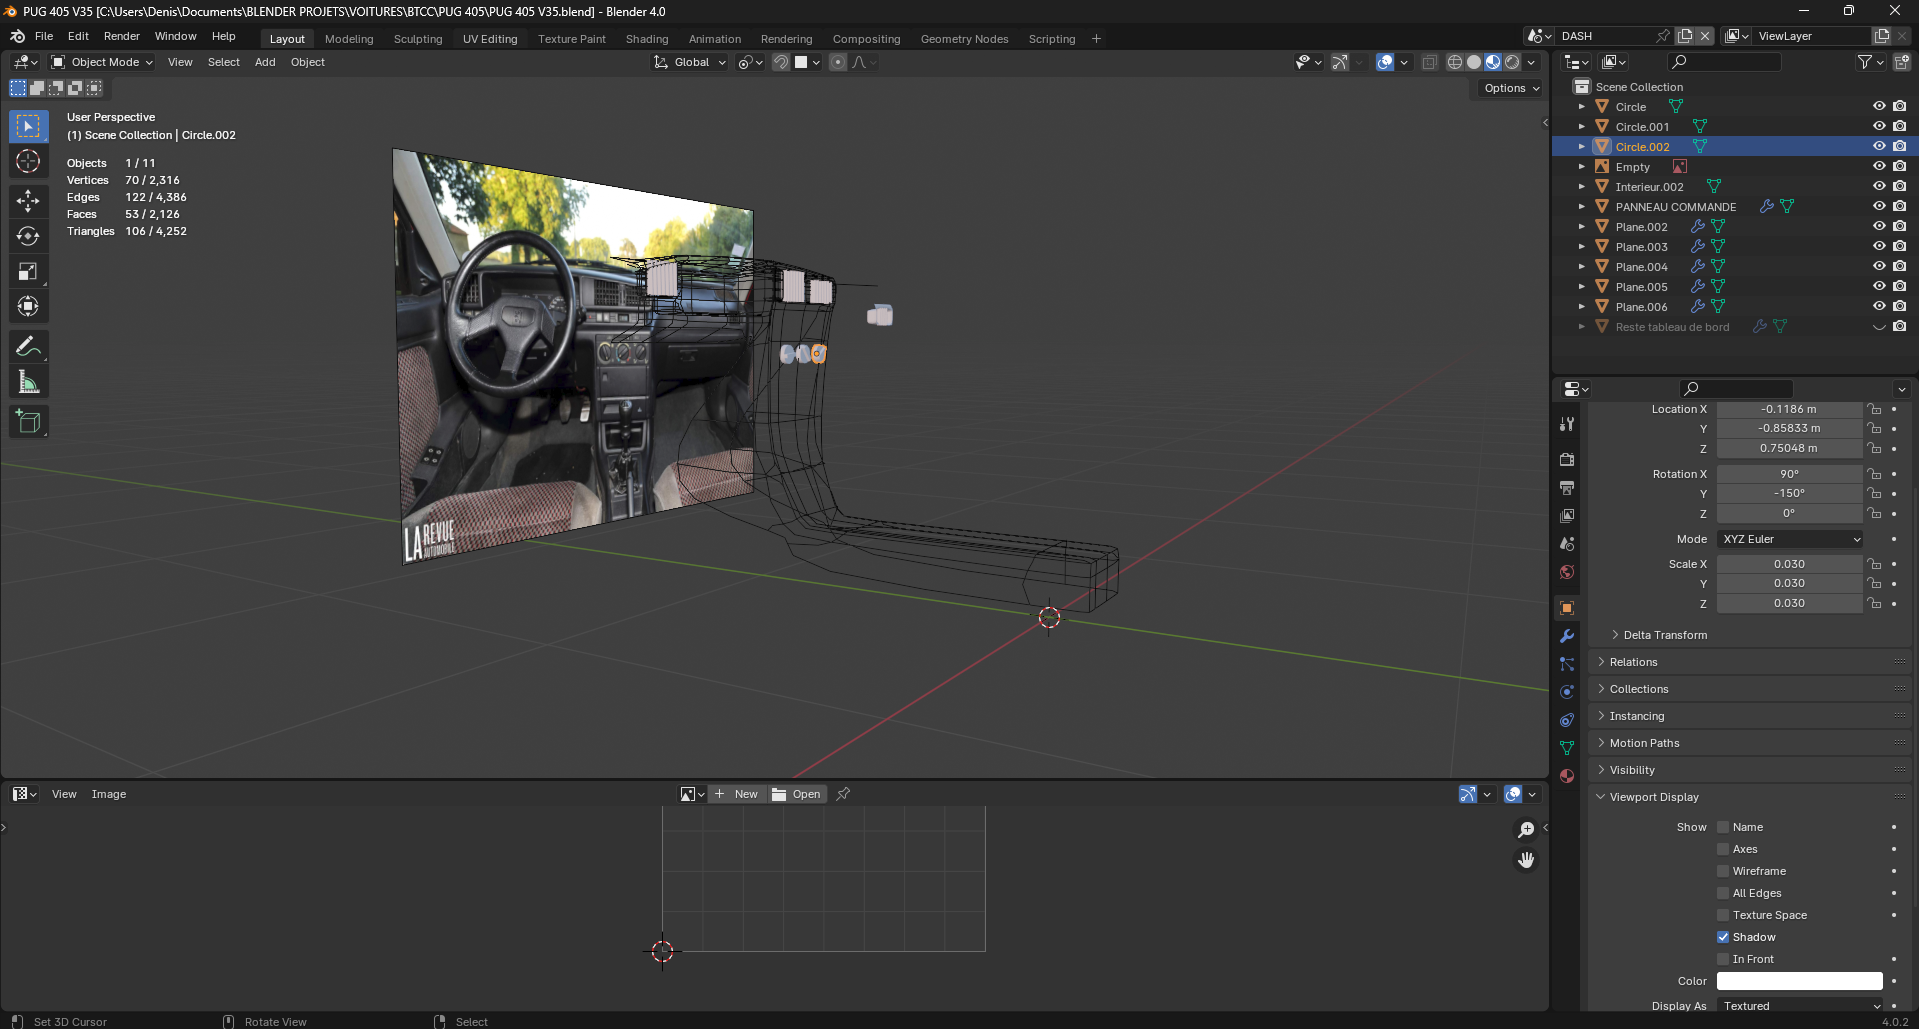The image size is (1919, 1029).
Task: Select the 3D Cursor tool
Action: pos(28,161)
